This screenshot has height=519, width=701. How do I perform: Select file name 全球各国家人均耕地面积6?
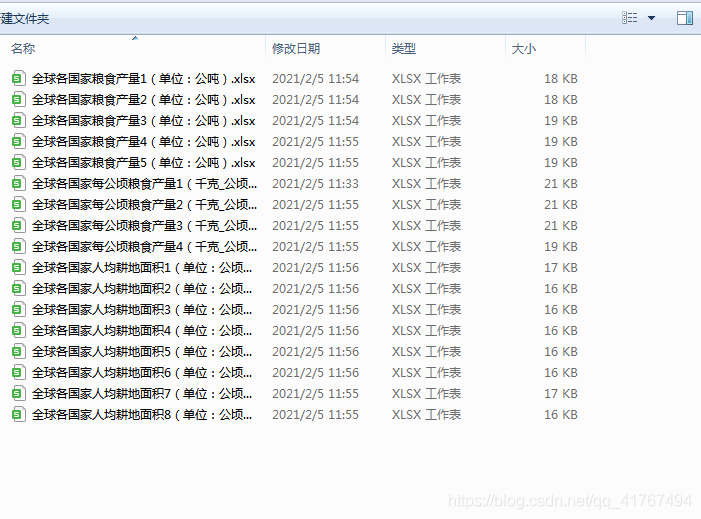[142, 373]
